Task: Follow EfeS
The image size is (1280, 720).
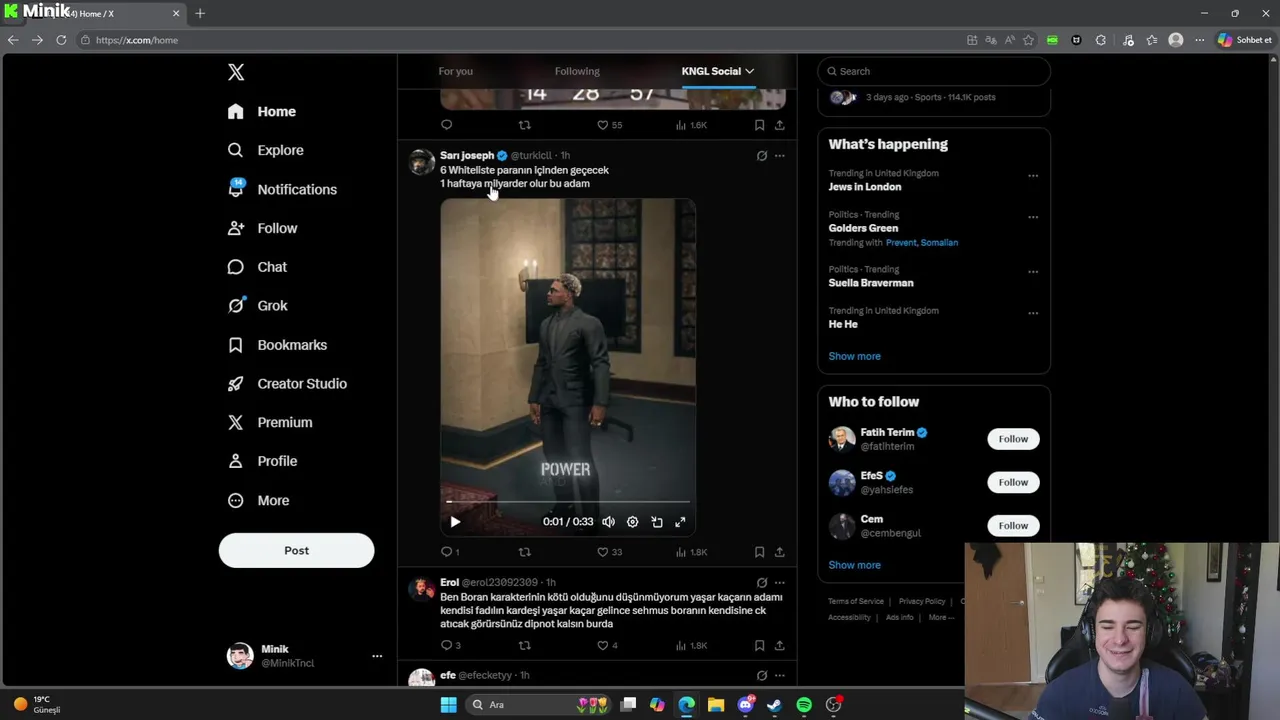Action: 1013,482
